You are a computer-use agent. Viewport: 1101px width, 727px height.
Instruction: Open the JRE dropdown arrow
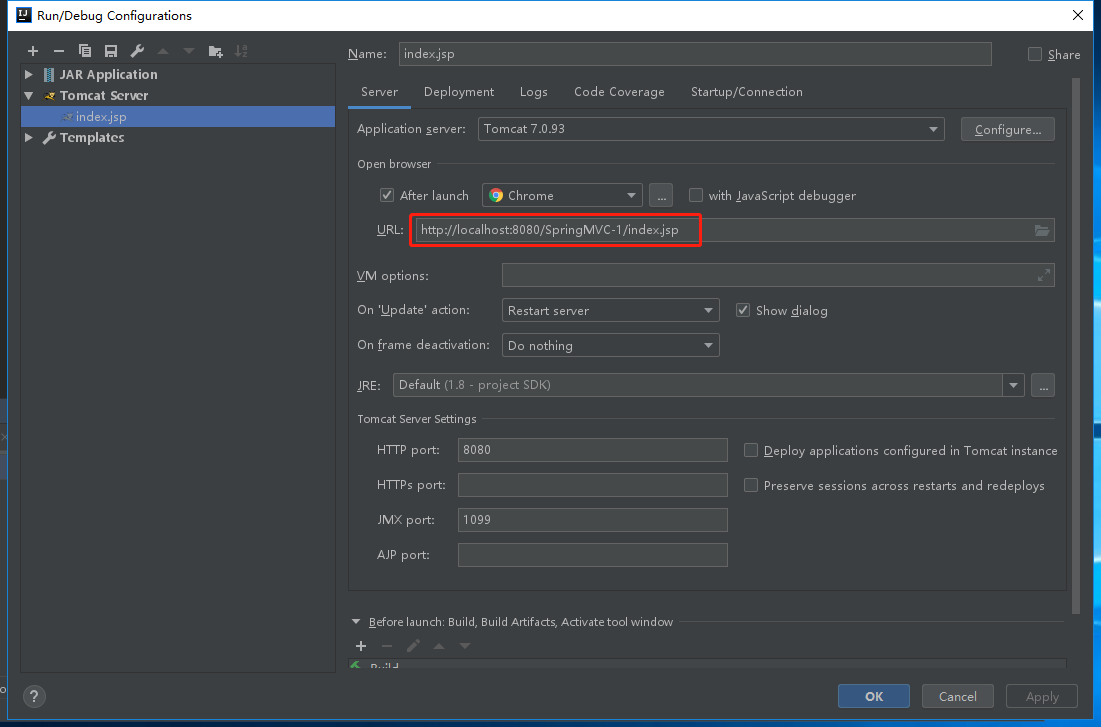pos(1013,385)
